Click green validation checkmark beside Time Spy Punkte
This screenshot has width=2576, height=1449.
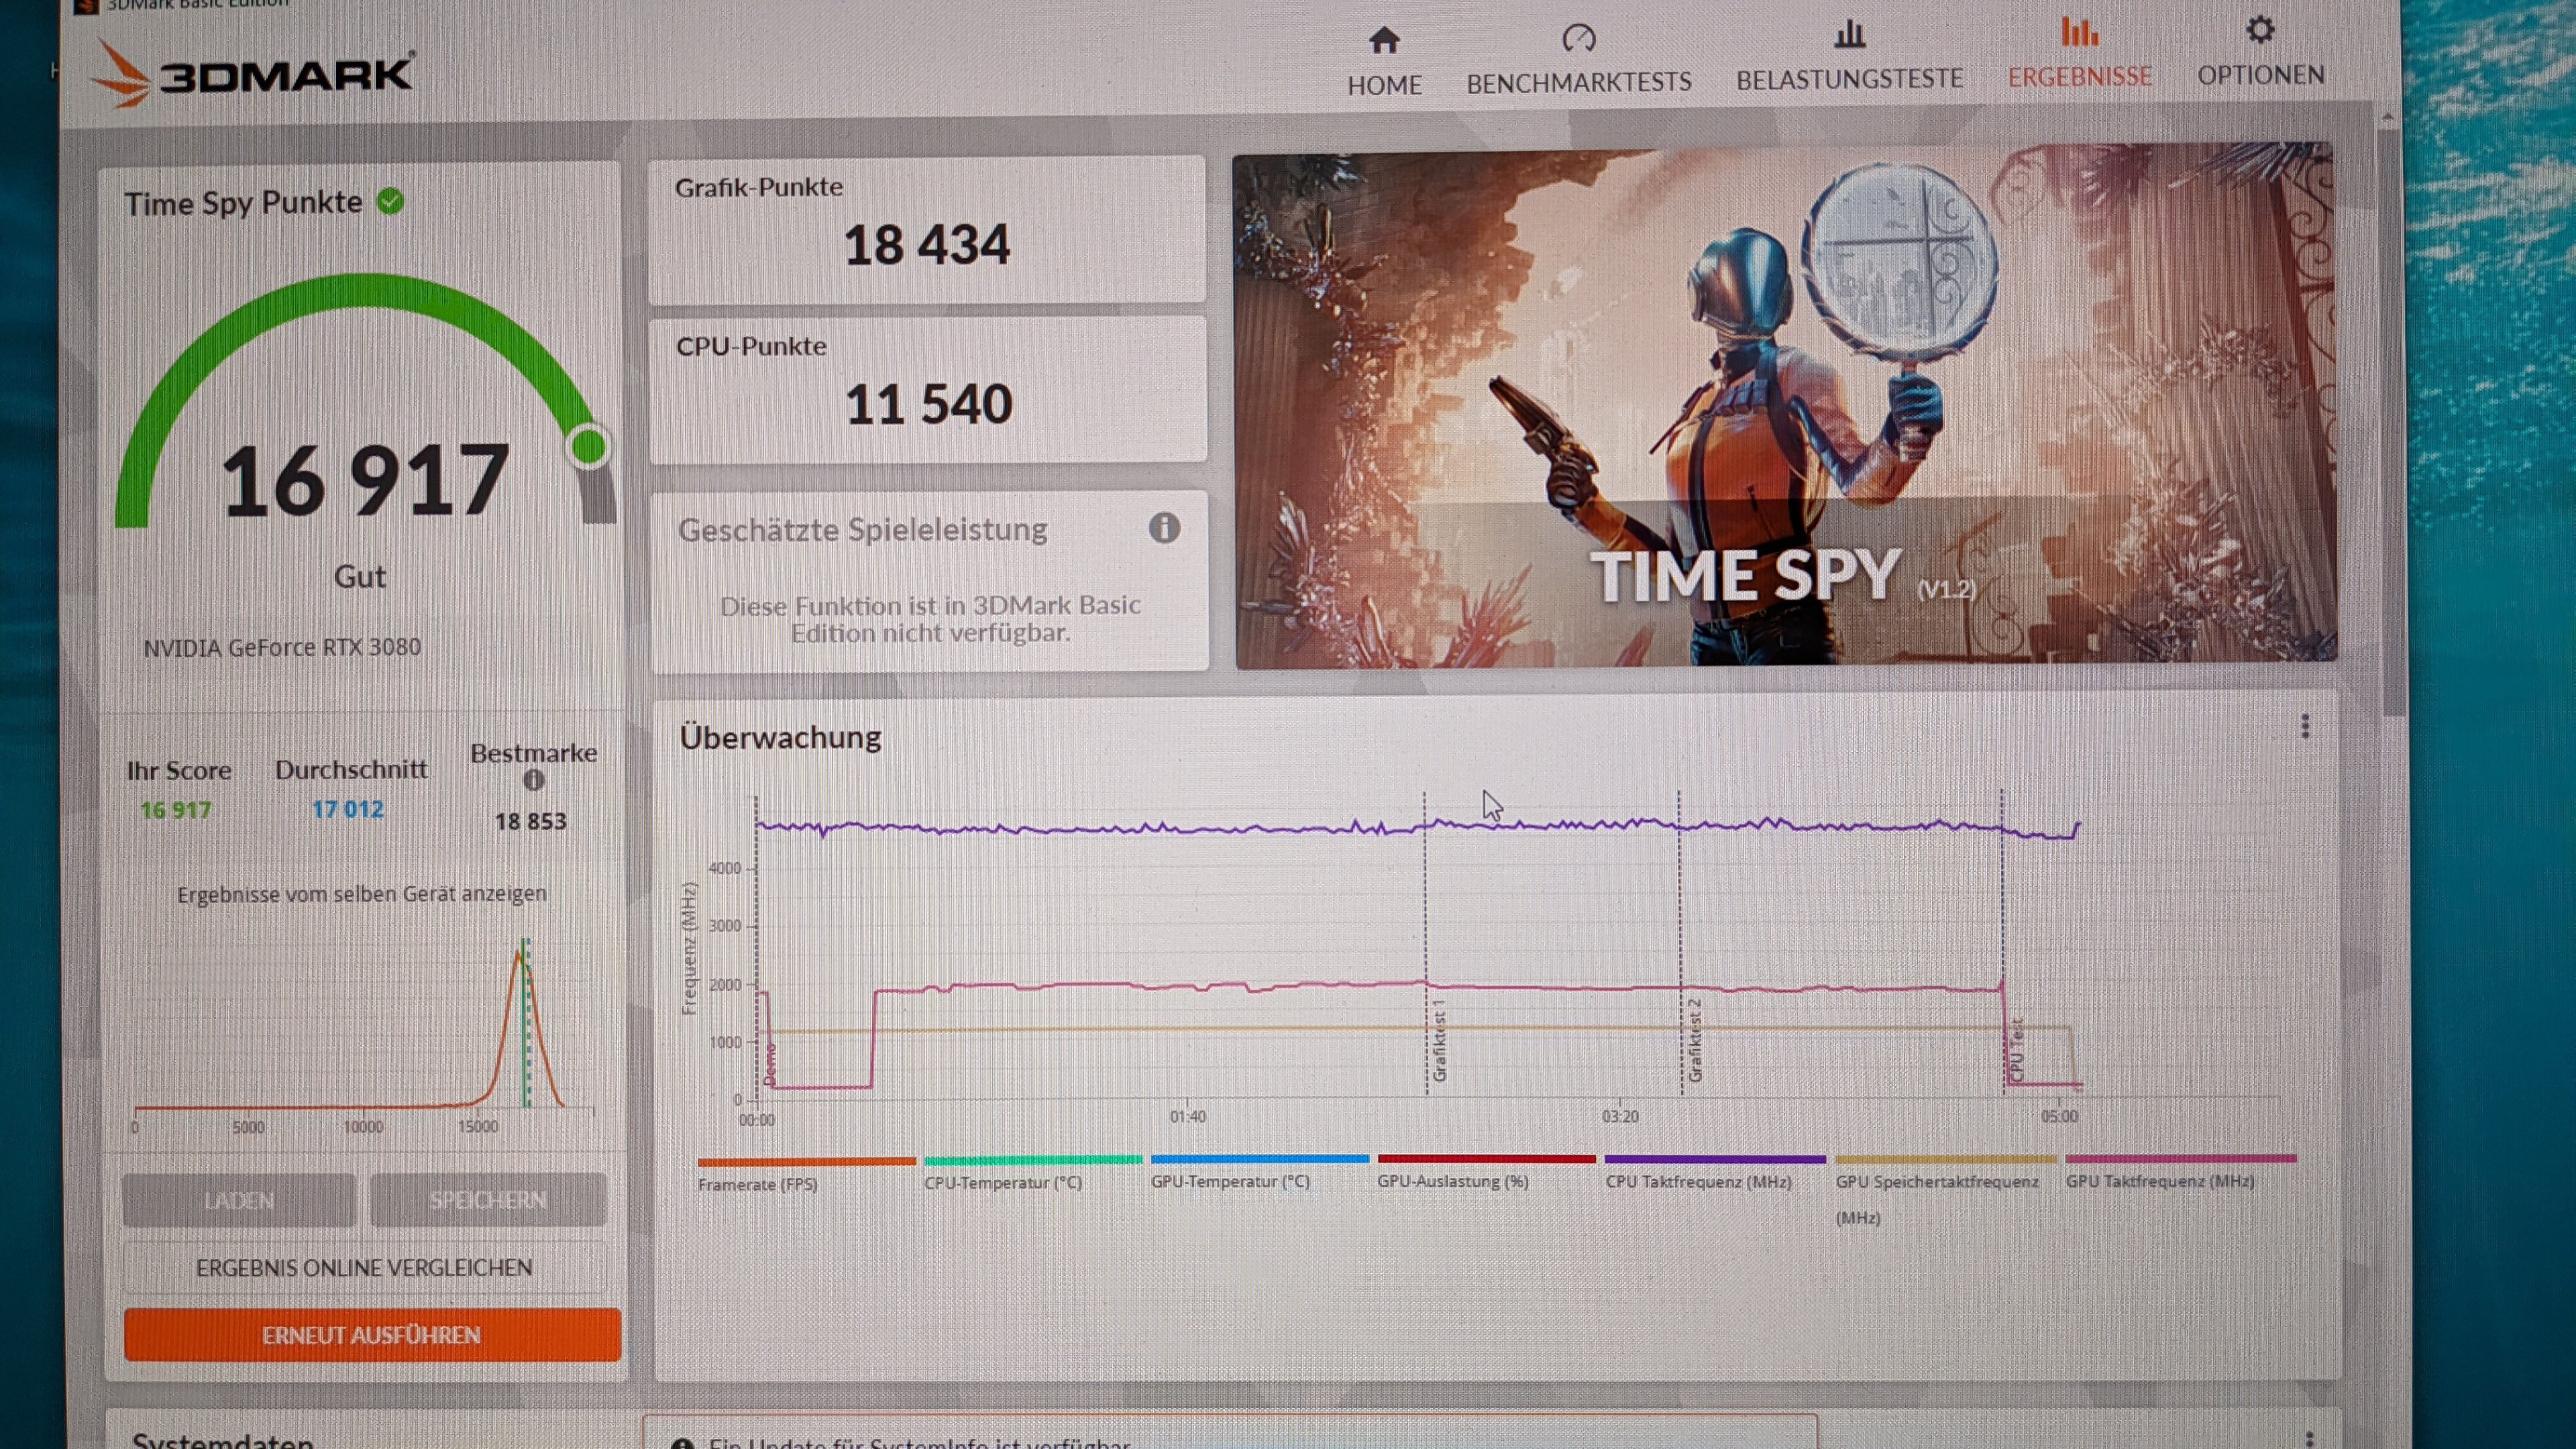pyautogui.click(x=391, y=202)
